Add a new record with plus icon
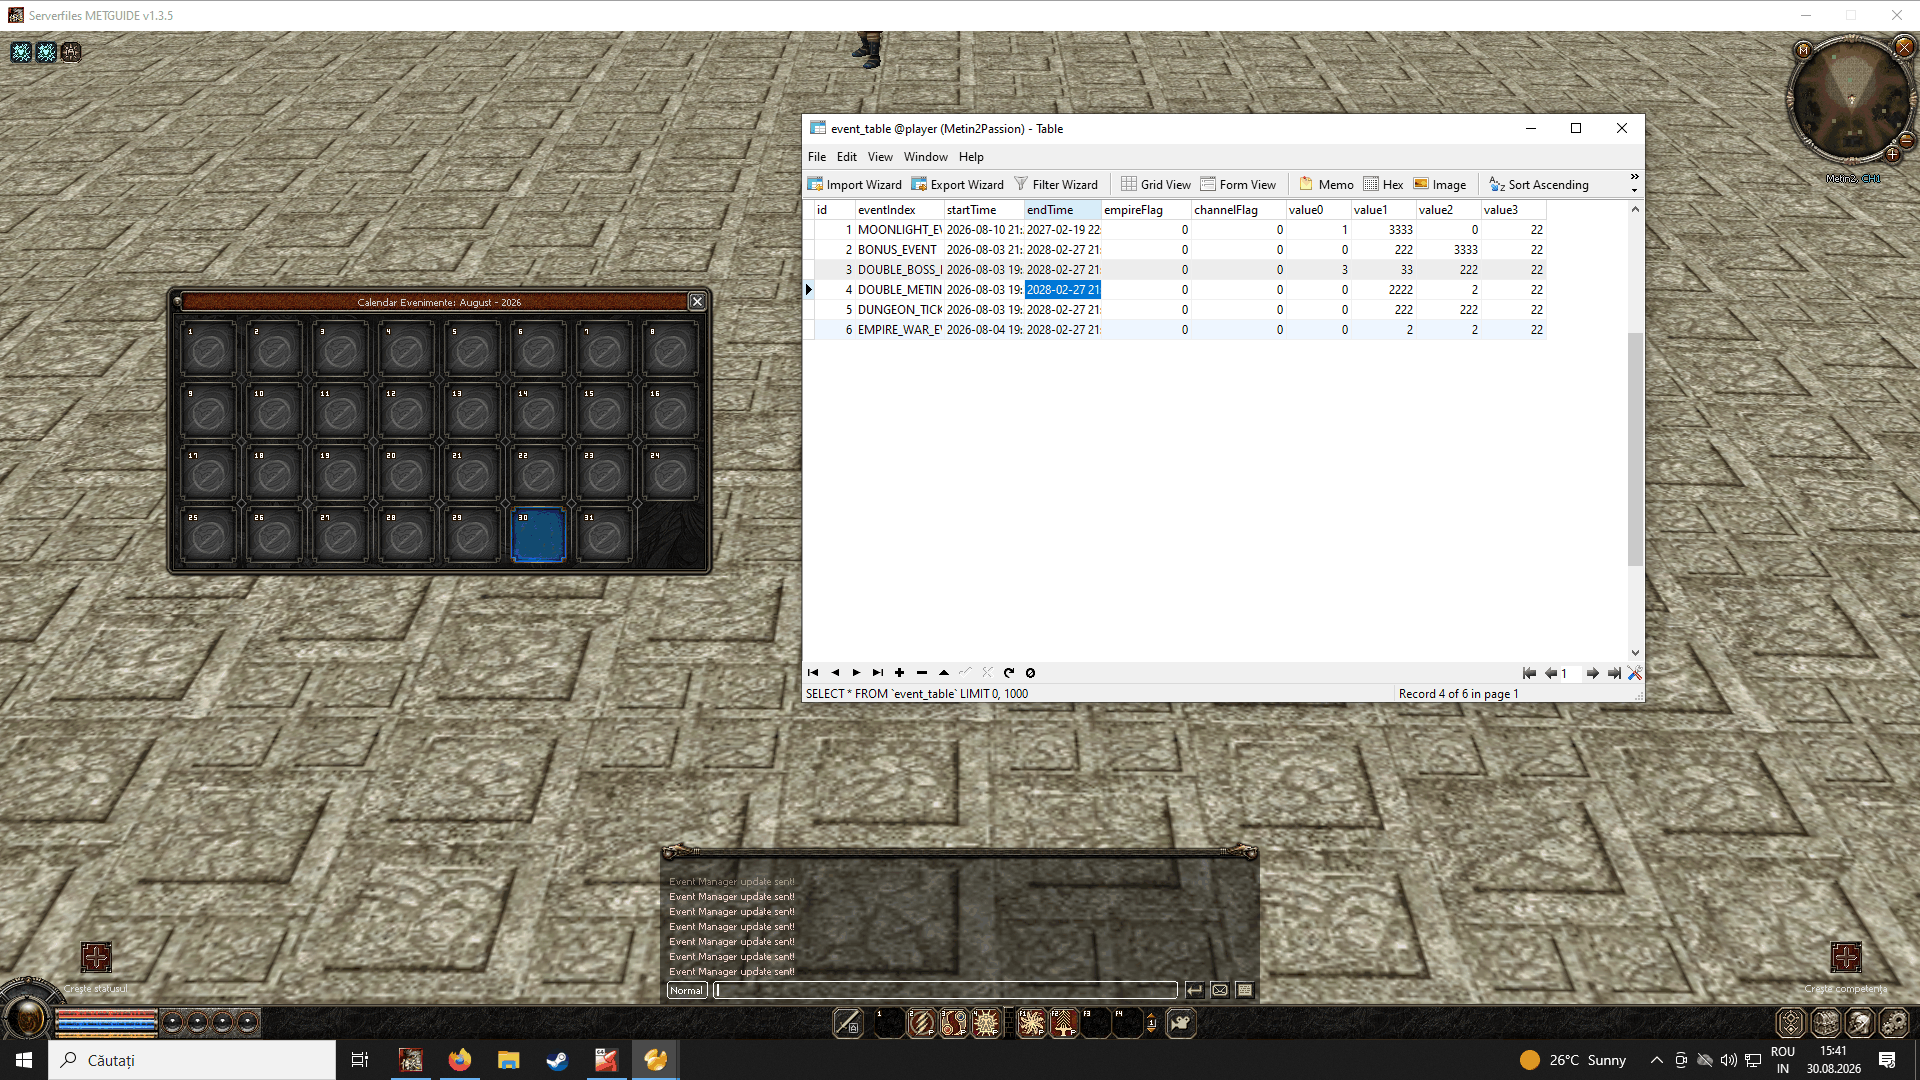The height and width of the screenshot is (1080, 1920). coord(900,673)
